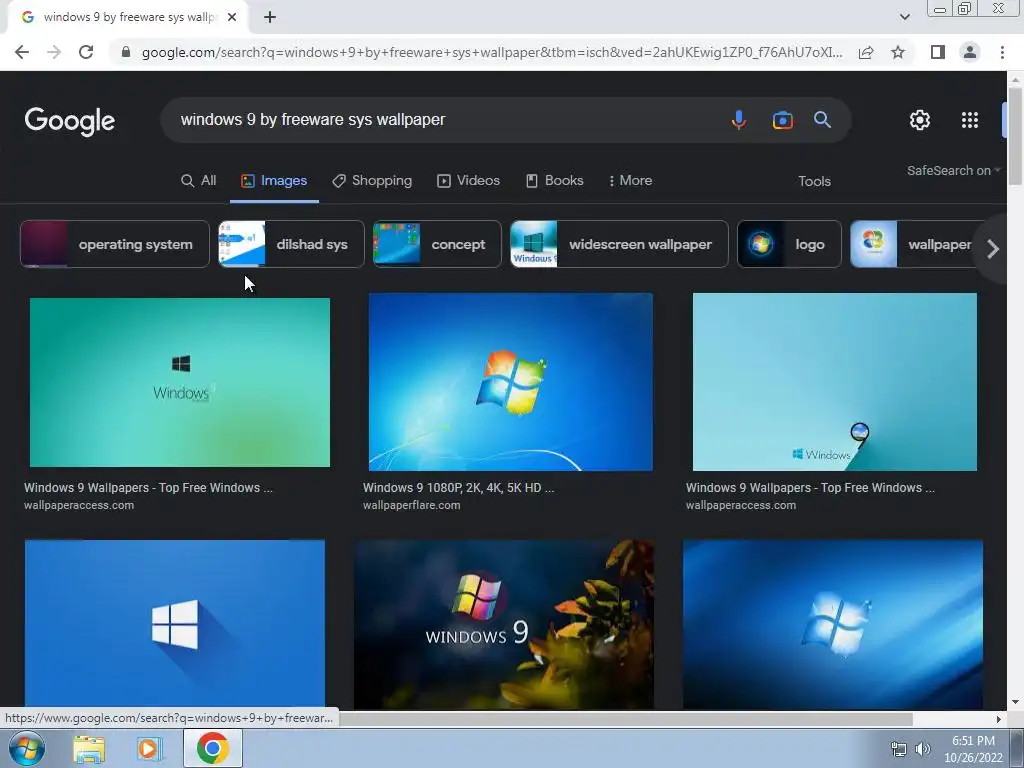The width and height of the screenshot is (1024, 768).
Task: Open the WINDOWS 9 autumn leaves wallpaper
Action: point(504,624)
